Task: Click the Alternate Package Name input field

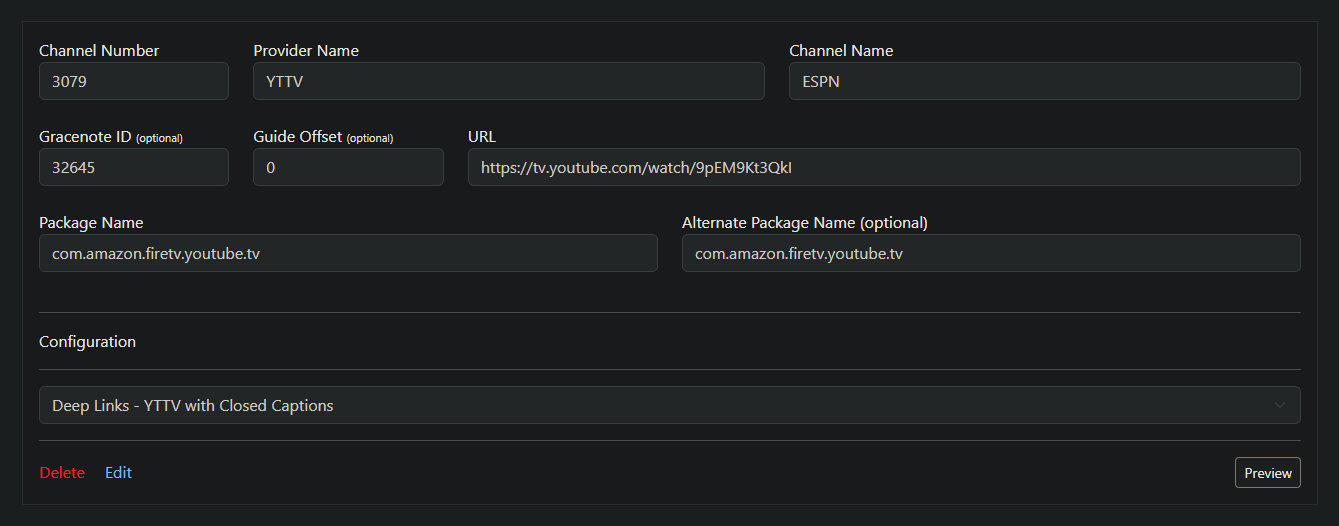Action: tap(990, 254)
